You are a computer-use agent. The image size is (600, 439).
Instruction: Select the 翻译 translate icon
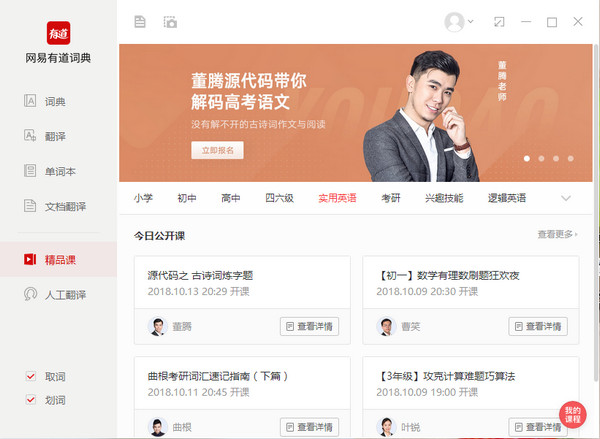point(30,136)
